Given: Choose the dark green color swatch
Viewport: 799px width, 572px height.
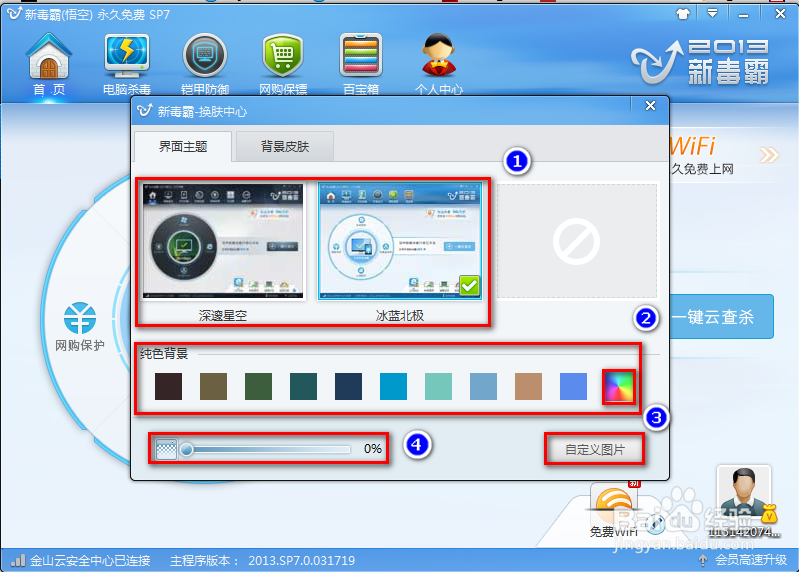Looking at the screenshot, I should (258, 386).
